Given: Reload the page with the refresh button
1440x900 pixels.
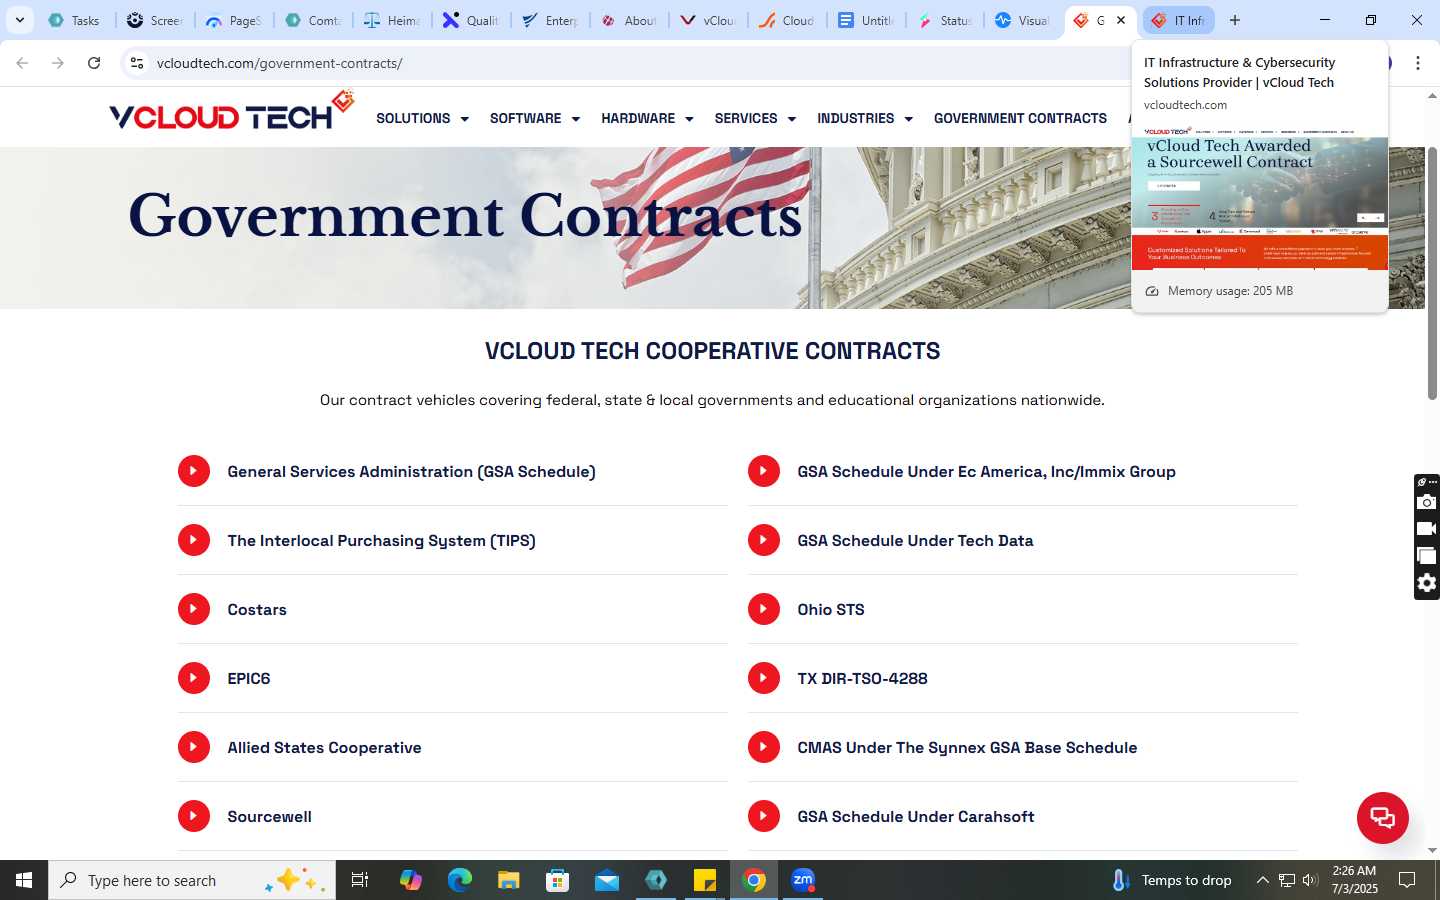Looking at the screenshot, I should (94, 63).
